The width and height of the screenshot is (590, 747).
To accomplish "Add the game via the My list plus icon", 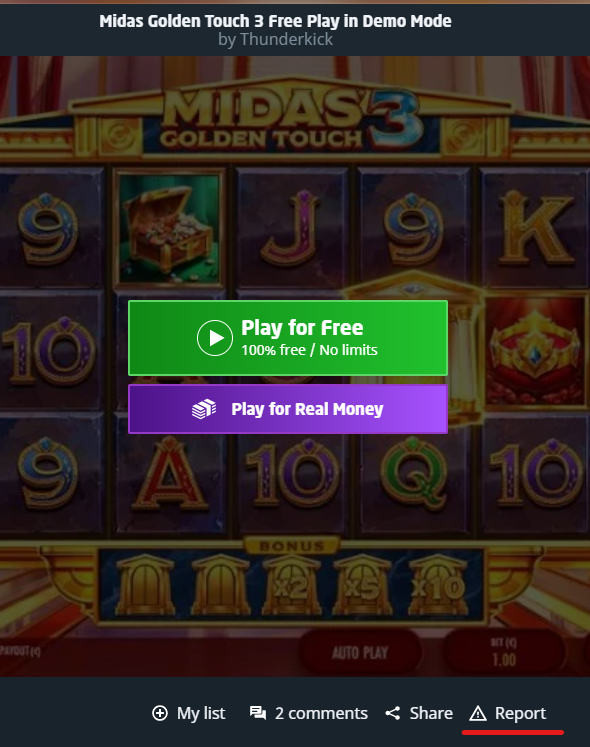I will (x=160, y=713).
